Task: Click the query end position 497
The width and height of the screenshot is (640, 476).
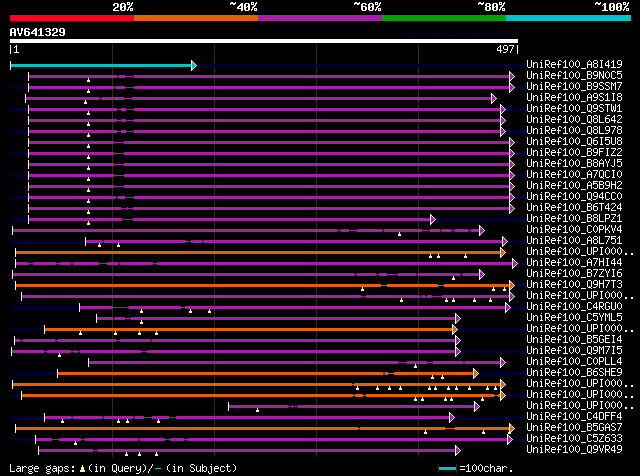Action: (x=505, y=49)
